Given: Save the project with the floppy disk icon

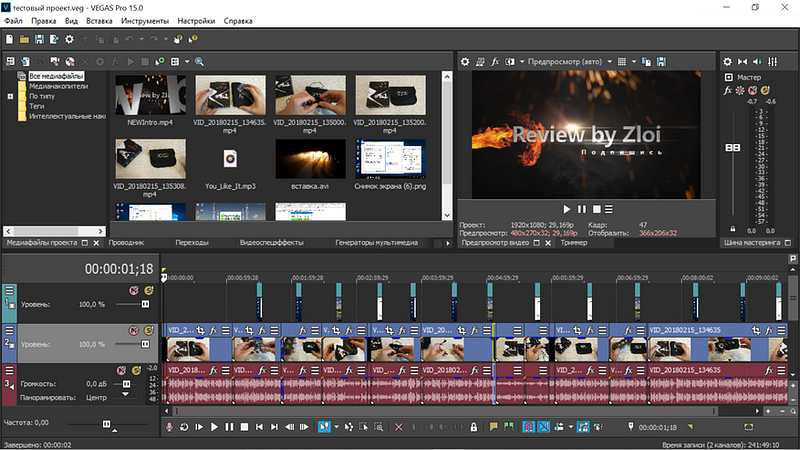Looking at the screenshot, I should tap(39, 39).
